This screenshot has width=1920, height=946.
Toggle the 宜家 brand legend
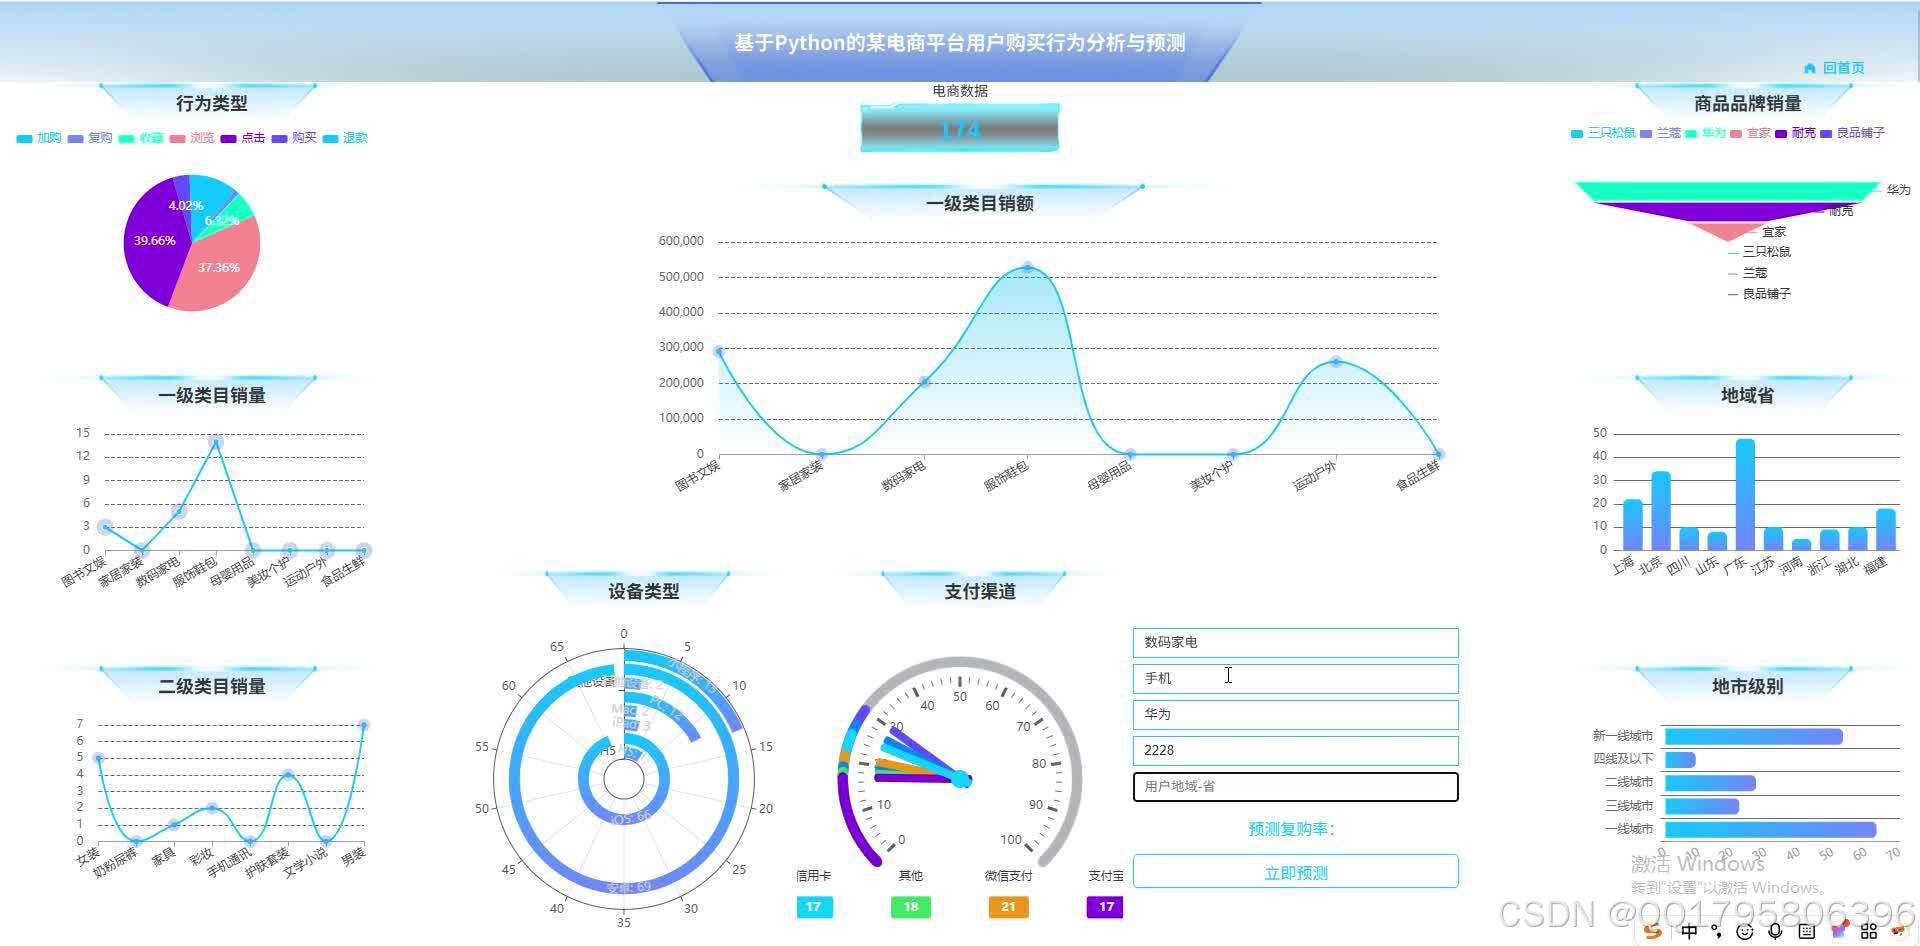(x=1751, y=133)
